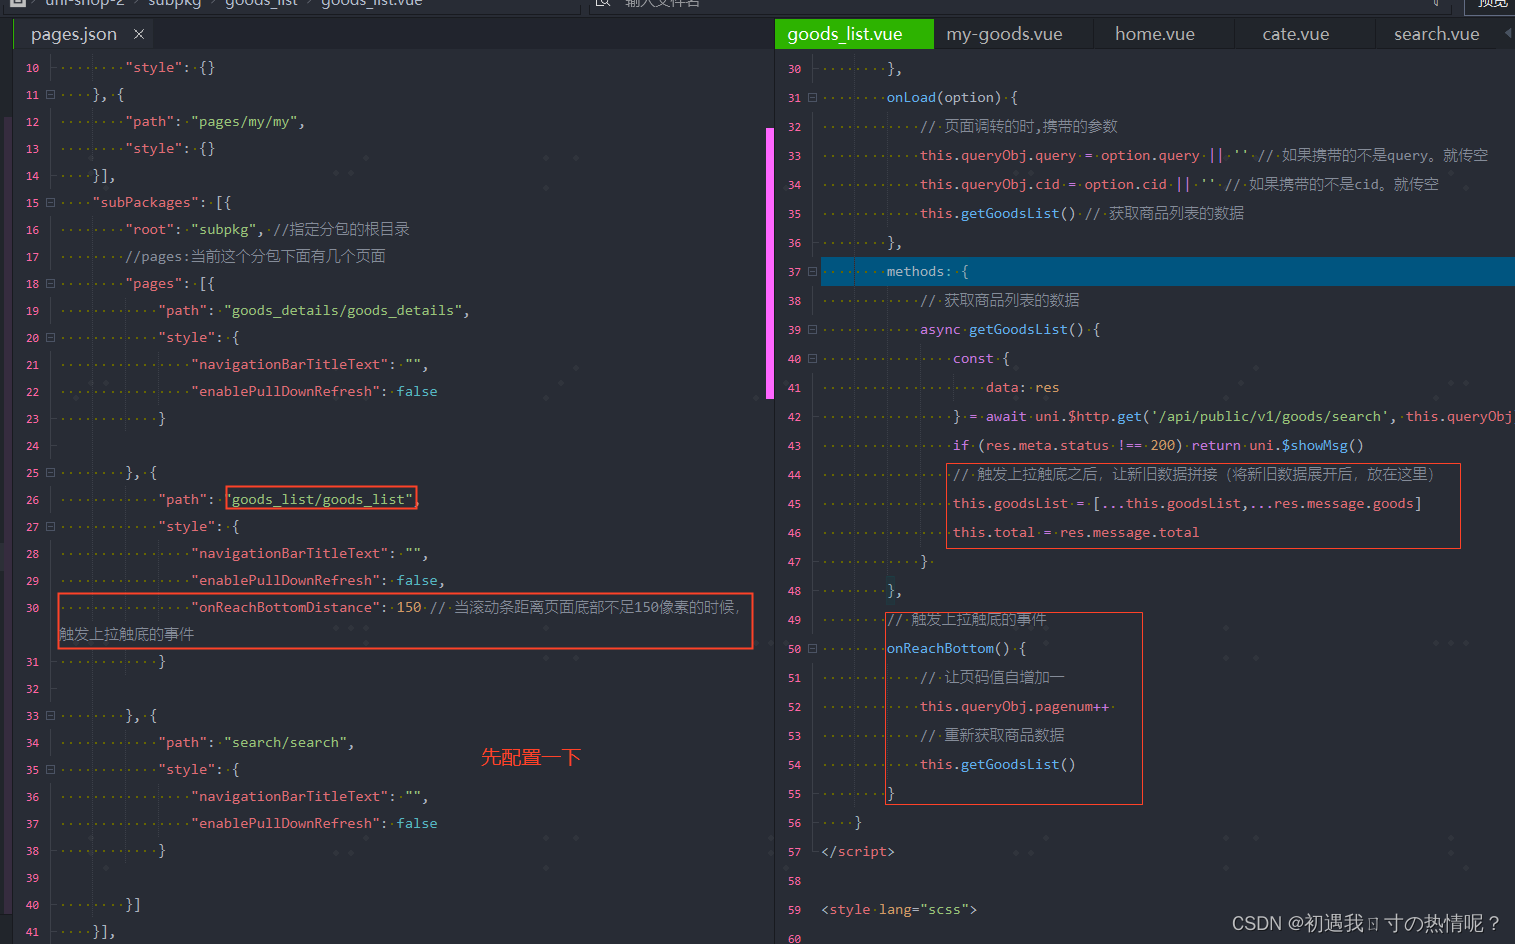
Task: Show more tabs via the tab-bar arrow
Action: point(1507,33)
